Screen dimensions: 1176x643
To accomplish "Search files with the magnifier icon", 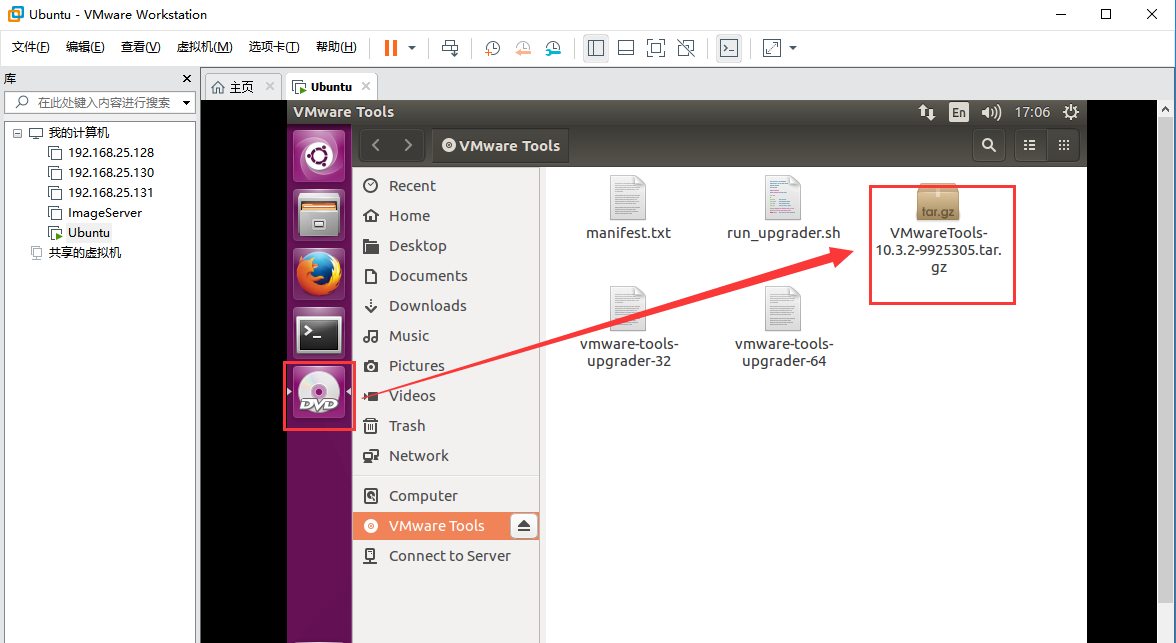I will pos(989,146).
